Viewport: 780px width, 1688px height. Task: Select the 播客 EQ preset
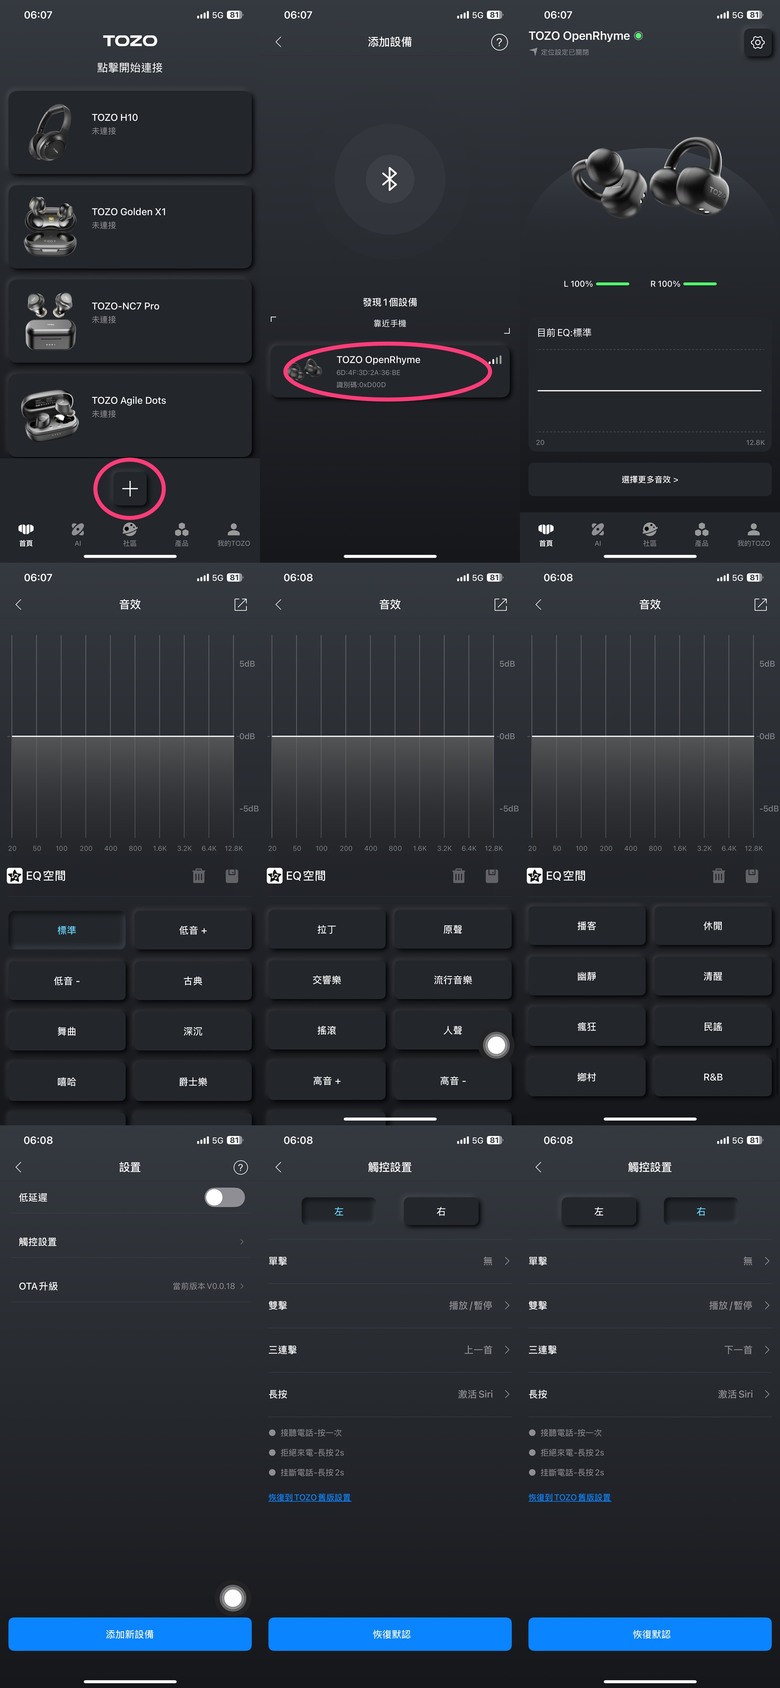coord(587,926)
